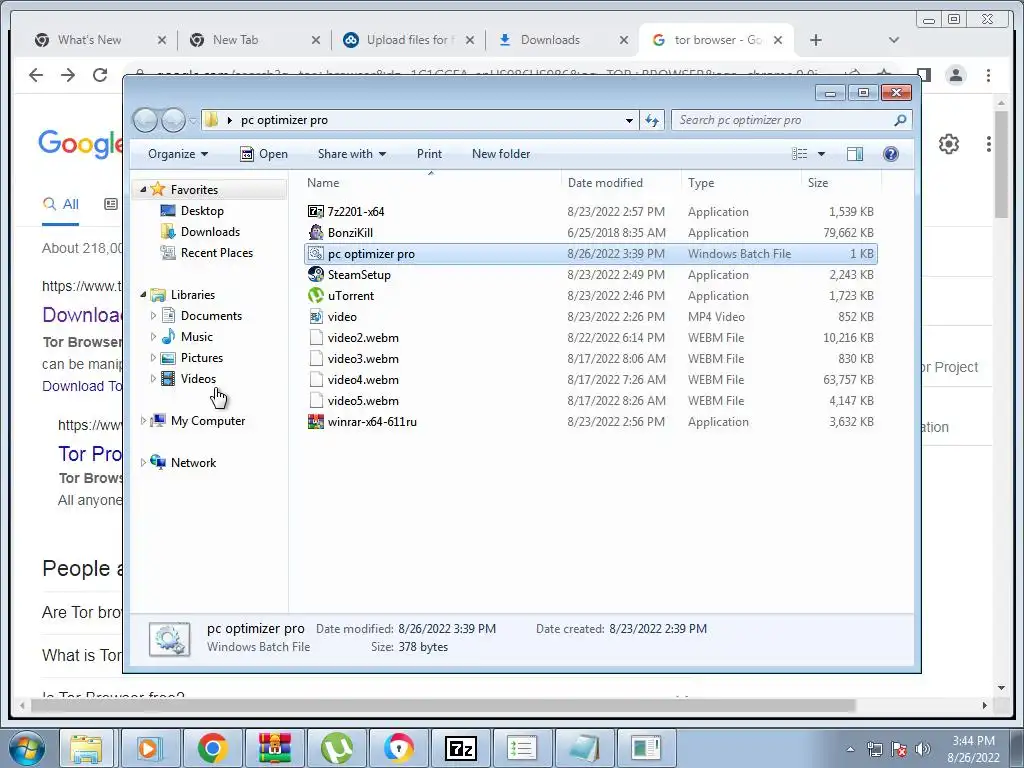Click Chrome's reload page button
Viewport: 1024px width, 768px height.
pos(100,75)
